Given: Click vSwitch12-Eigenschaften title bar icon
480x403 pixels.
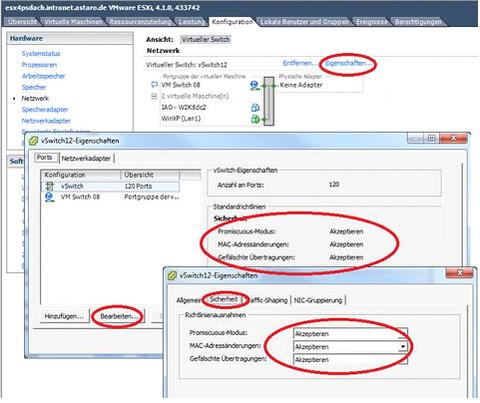Looking at the screenshot, I should point(33,141).
